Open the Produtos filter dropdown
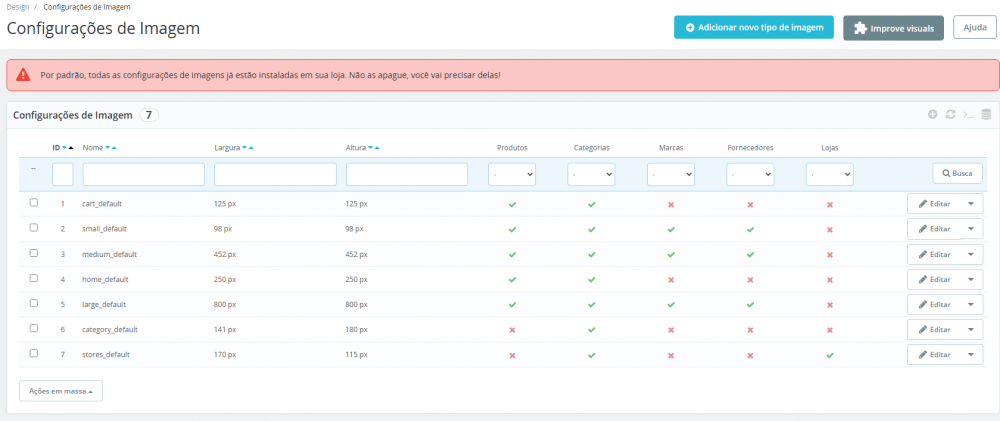This screenshot has width=1000, height=421. pyautogui.click(x=512, y=174)
